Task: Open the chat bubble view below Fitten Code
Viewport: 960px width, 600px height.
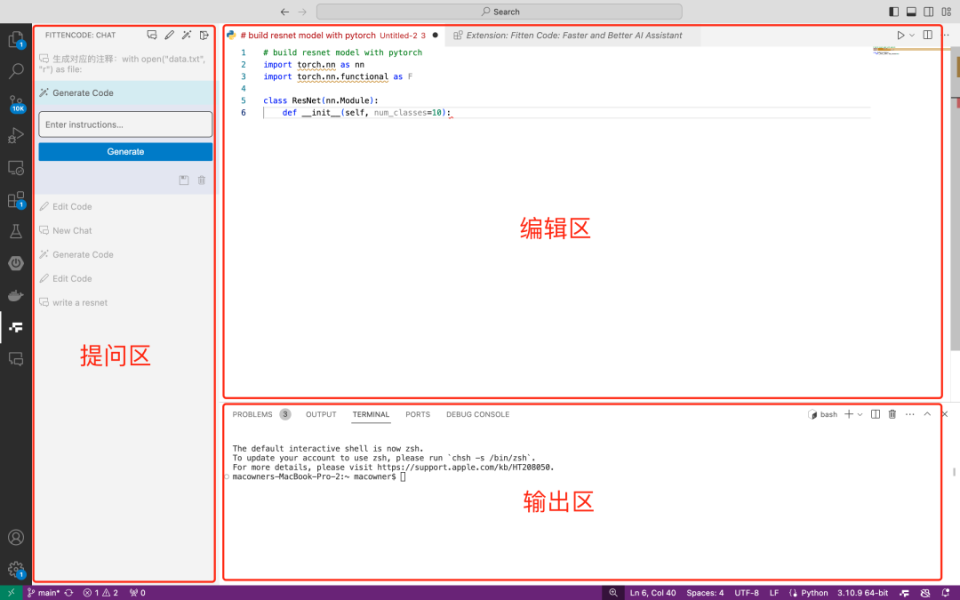Action: [16, 359]
